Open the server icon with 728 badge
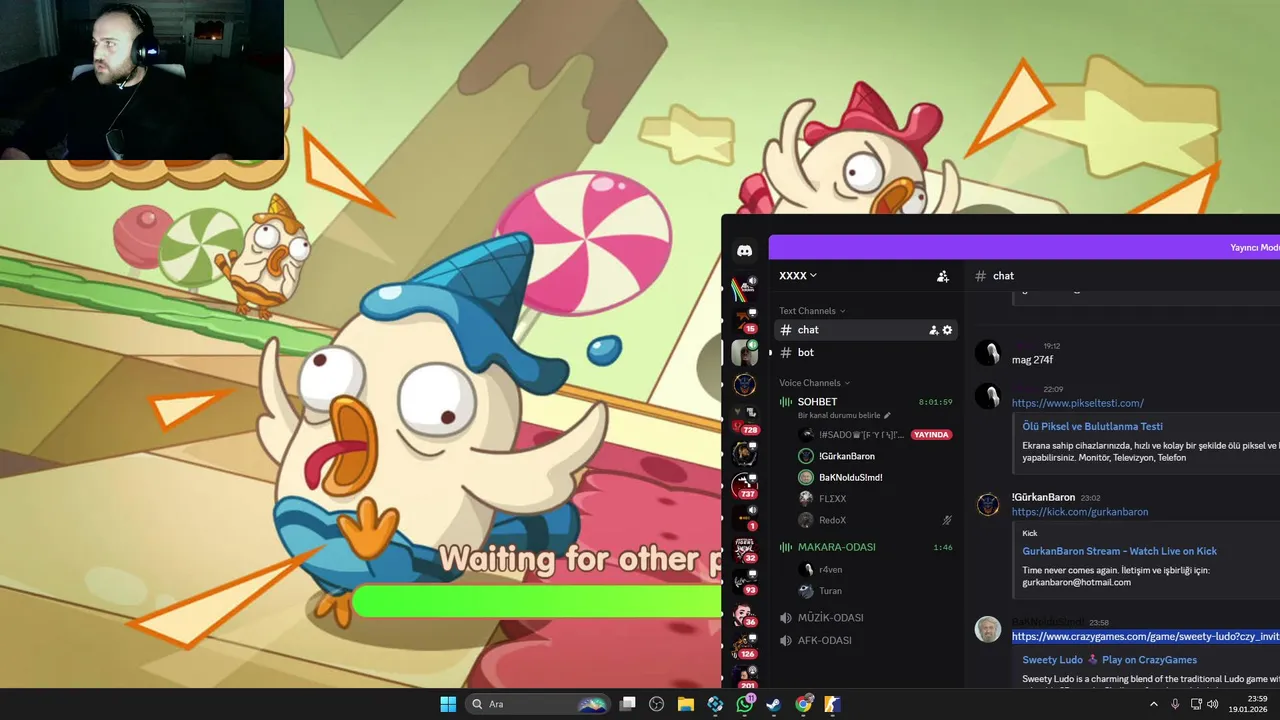Viewport: 1280px width, 720px height. click(x=744, y=418)
